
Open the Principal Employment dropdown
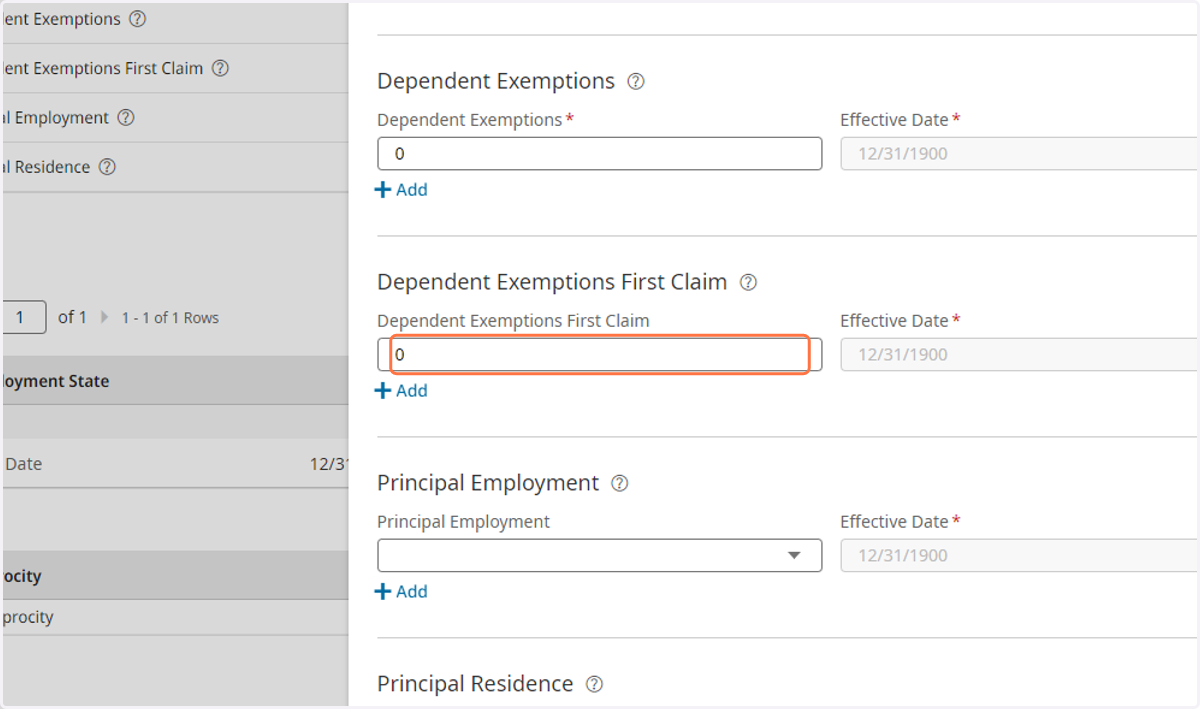coord(600,556)
